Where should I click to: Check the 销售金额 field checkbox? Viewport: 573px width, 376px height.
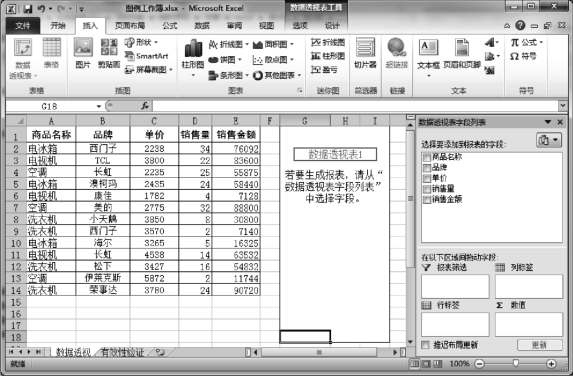(426, 200)
